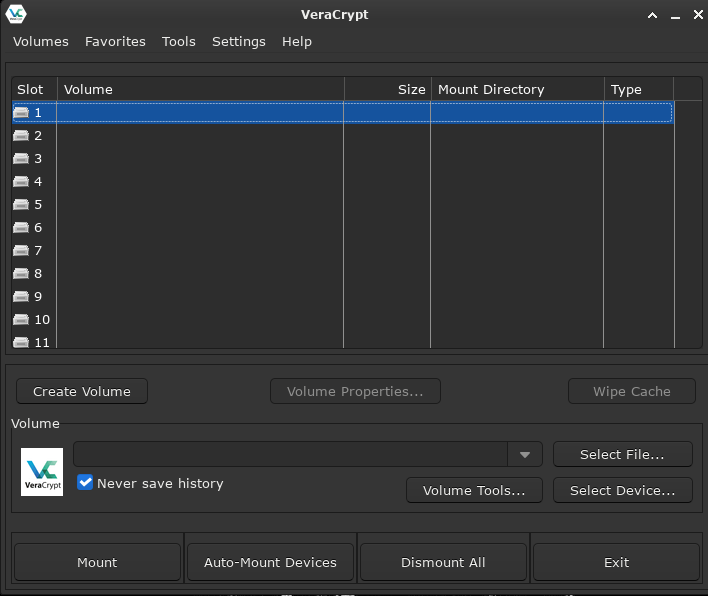Viewport: 708px width, 596px height.
Task: Focus the volume path input field
Action: coord(290,454)
